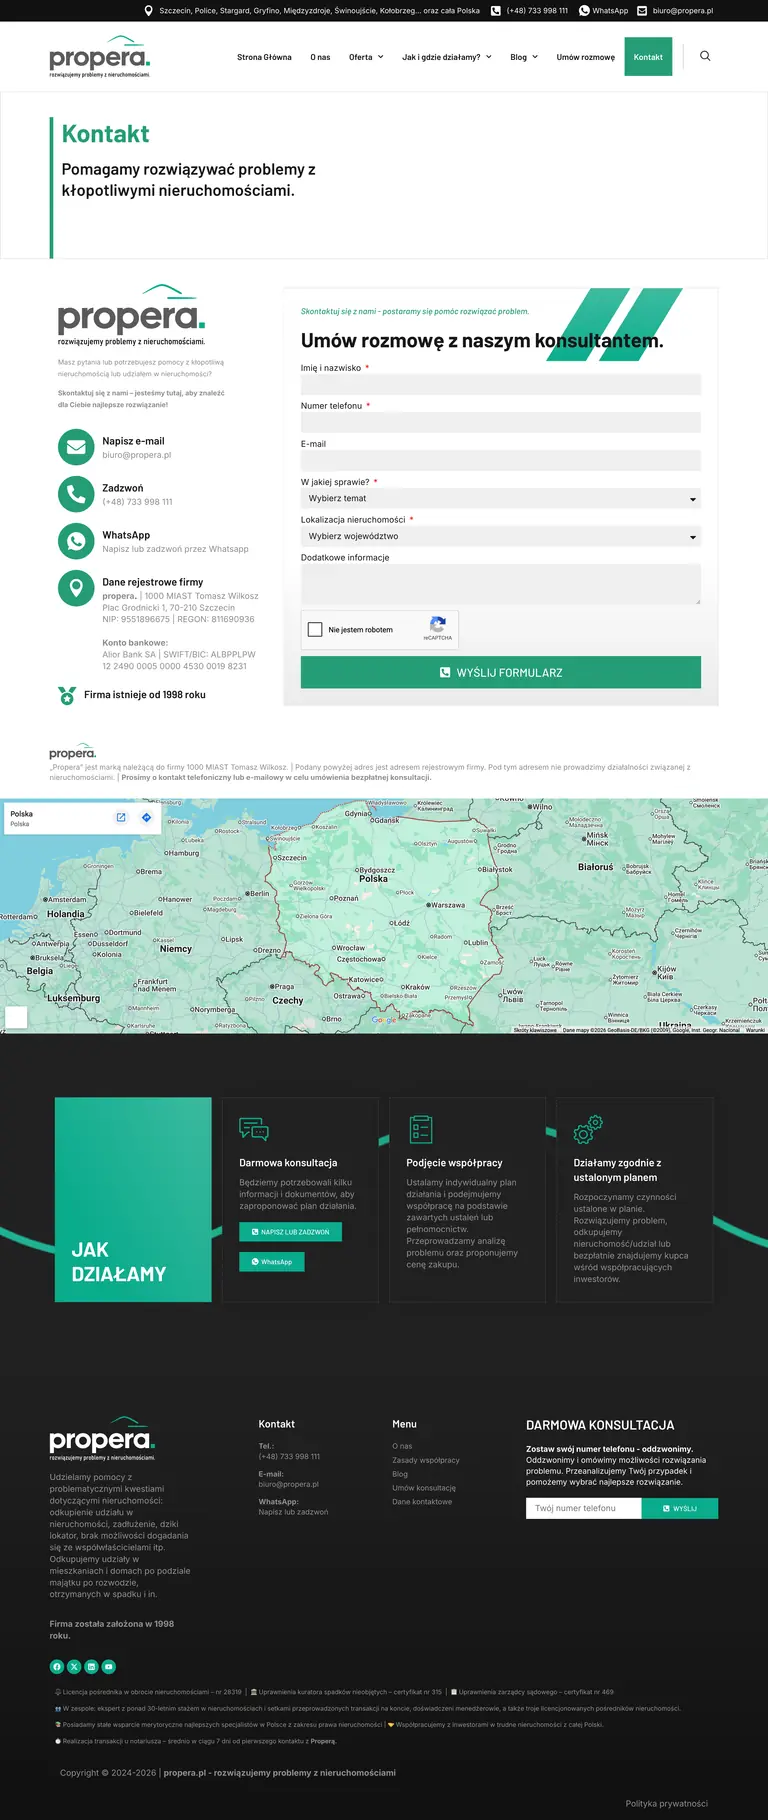The width and height of the screenshot is (768, 1820).
Task: Click the Warszawa label on the map
Action: click(446, 905)
